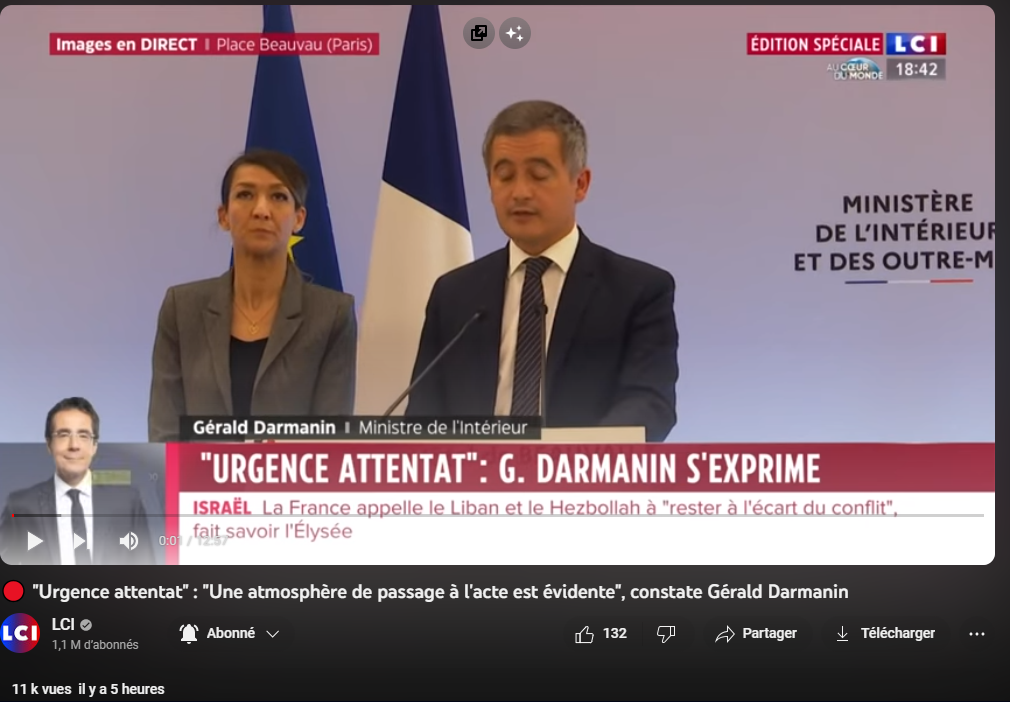Click the red live indicator dot

pyautogui.click(x=14, y=591)
